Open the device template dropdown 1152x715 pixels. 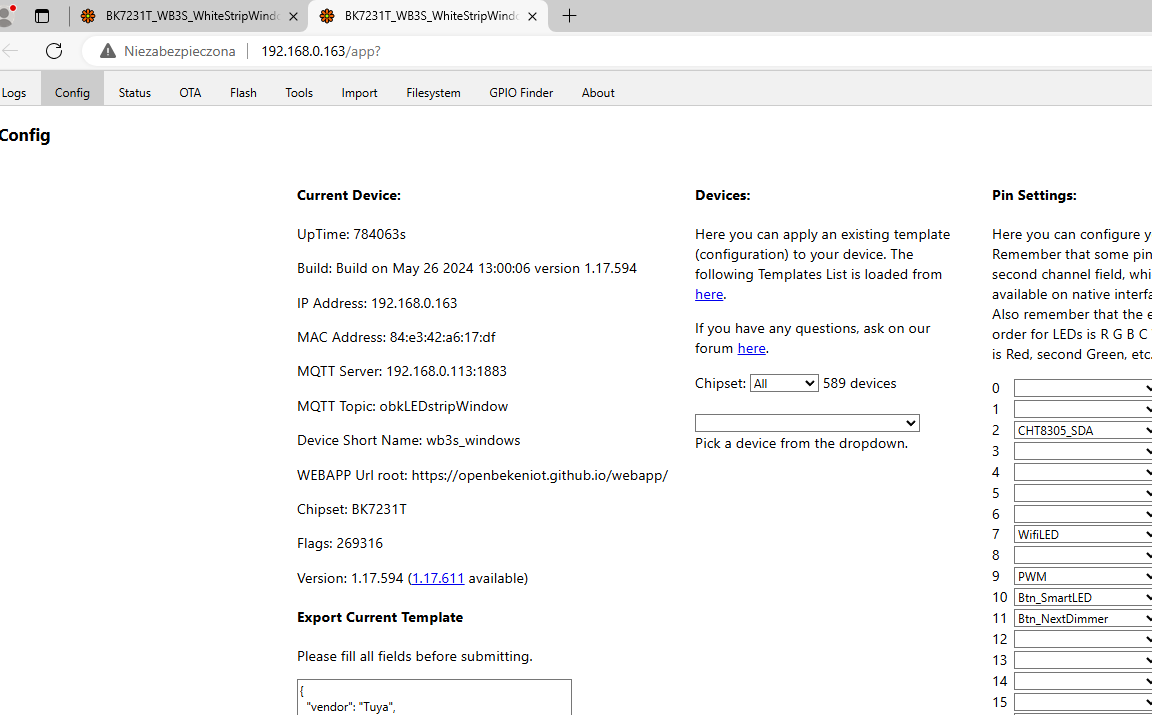coord(807,423)
